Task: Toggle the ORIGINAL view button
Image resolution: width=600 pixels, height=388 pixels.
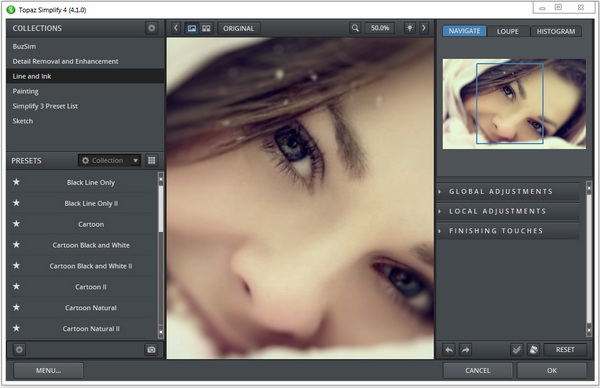Action: 238,28
